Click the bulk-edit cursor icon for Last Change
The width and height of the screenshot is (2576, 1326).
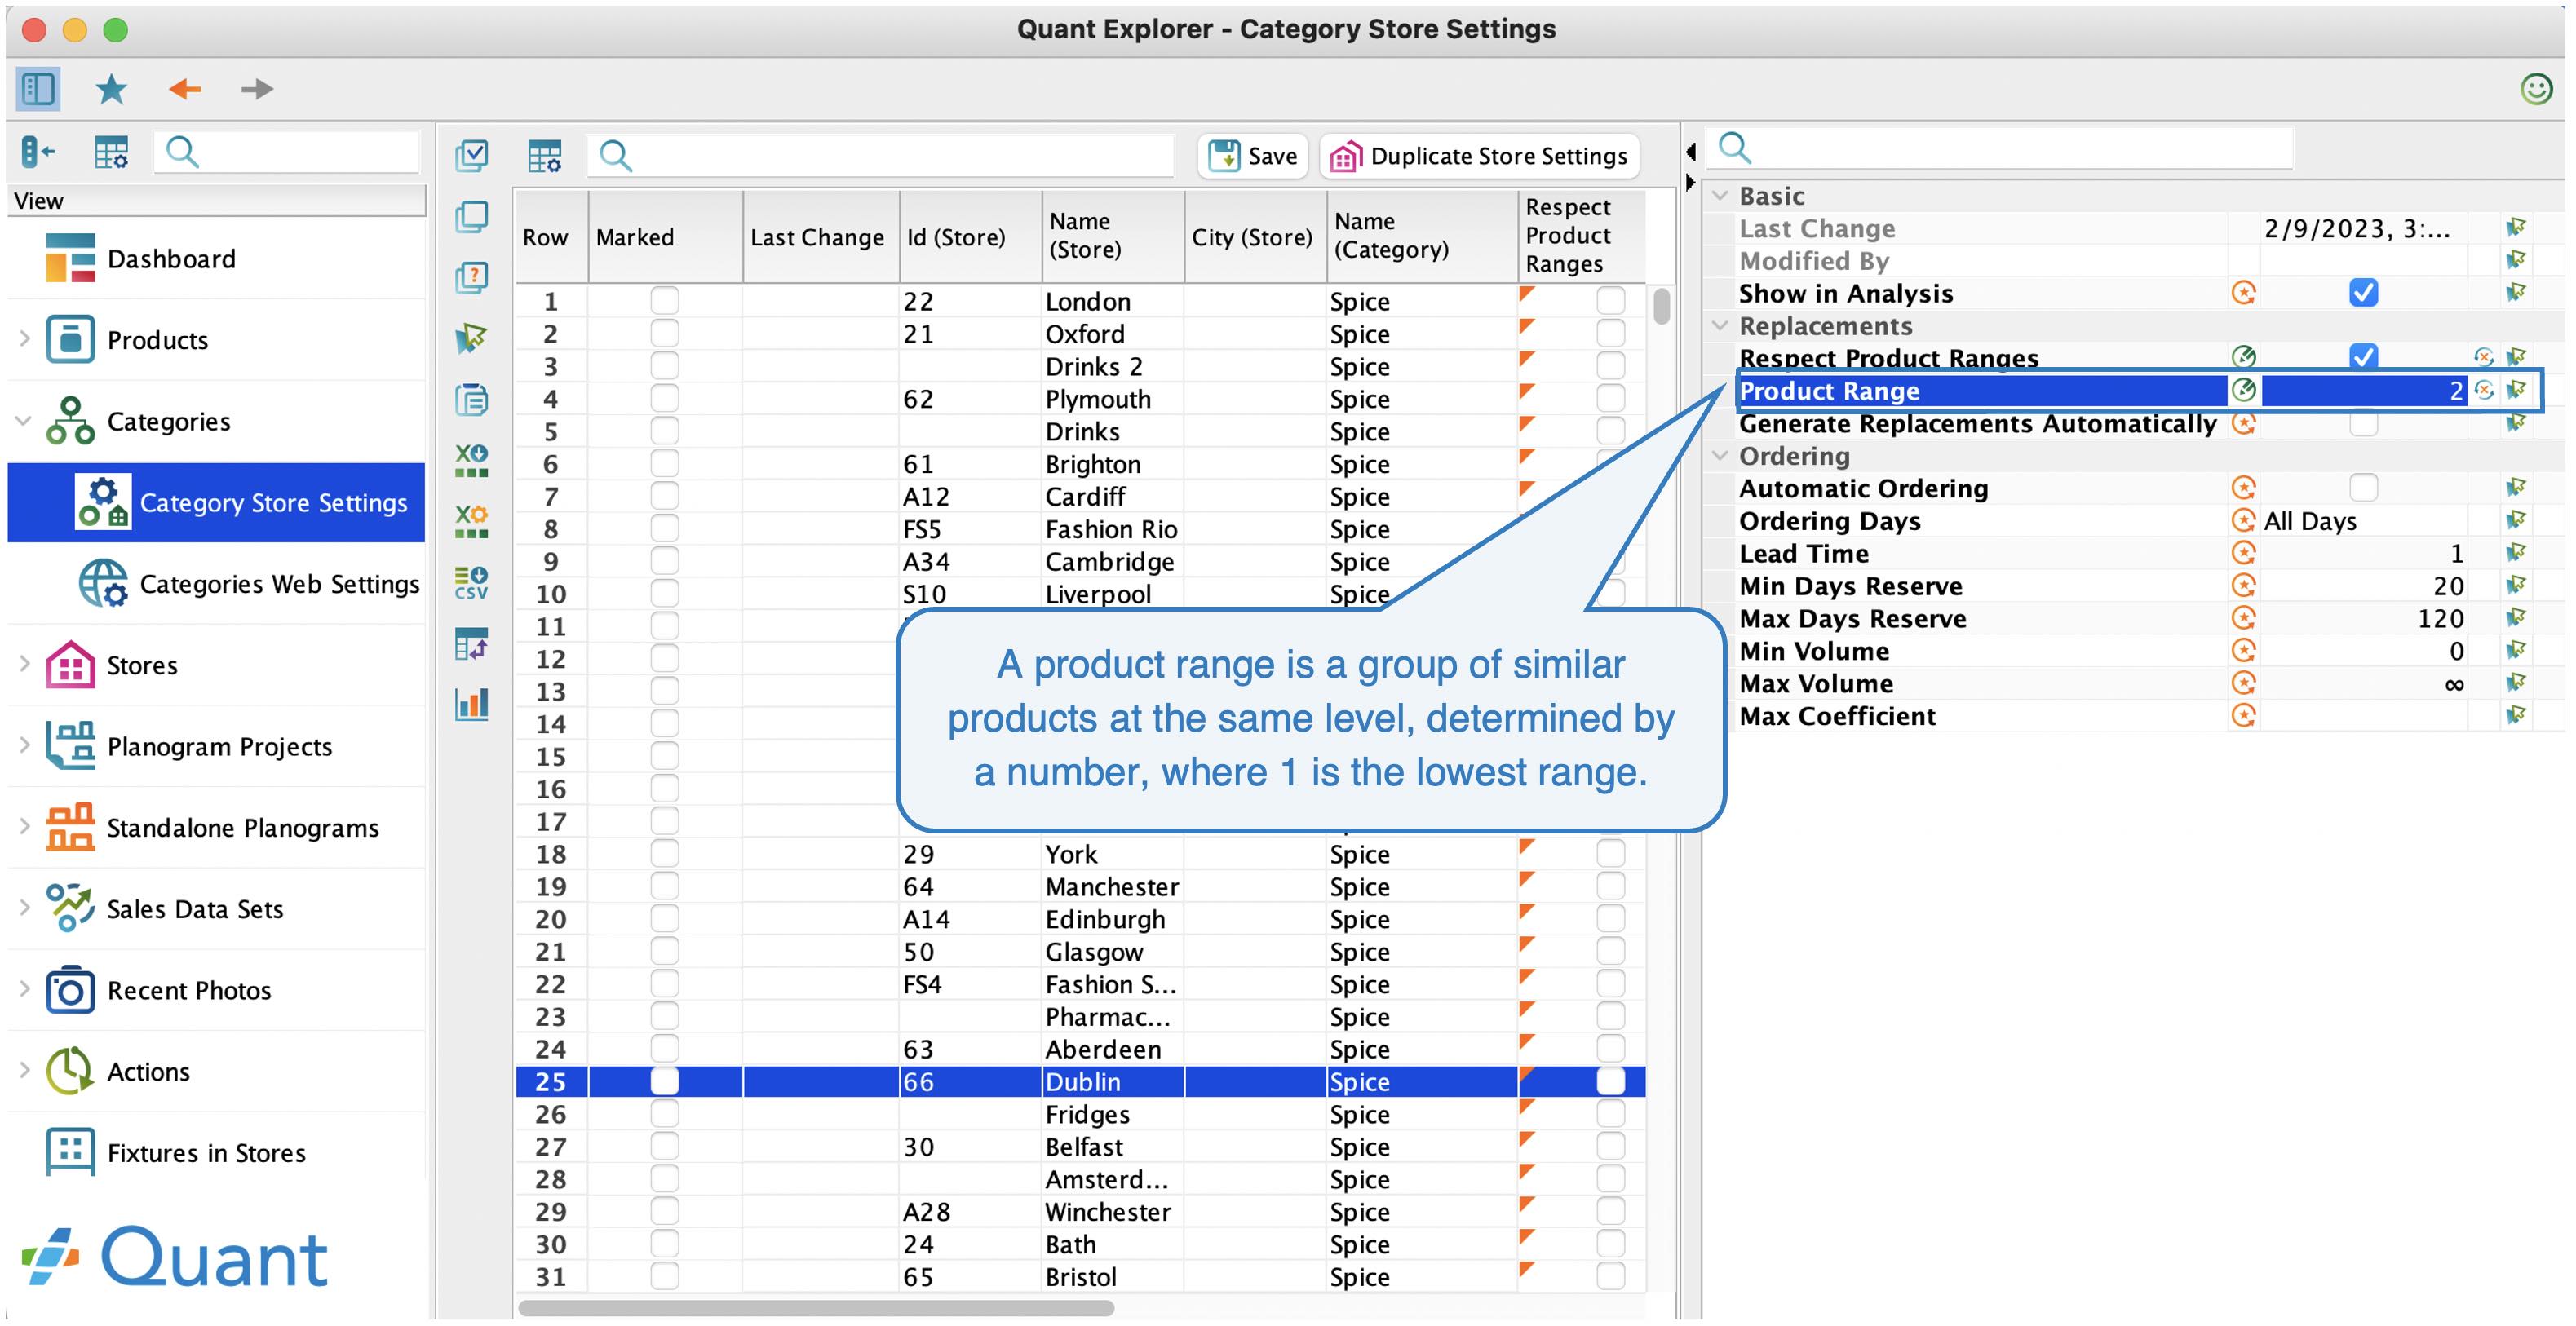[x=2516, y=228]
